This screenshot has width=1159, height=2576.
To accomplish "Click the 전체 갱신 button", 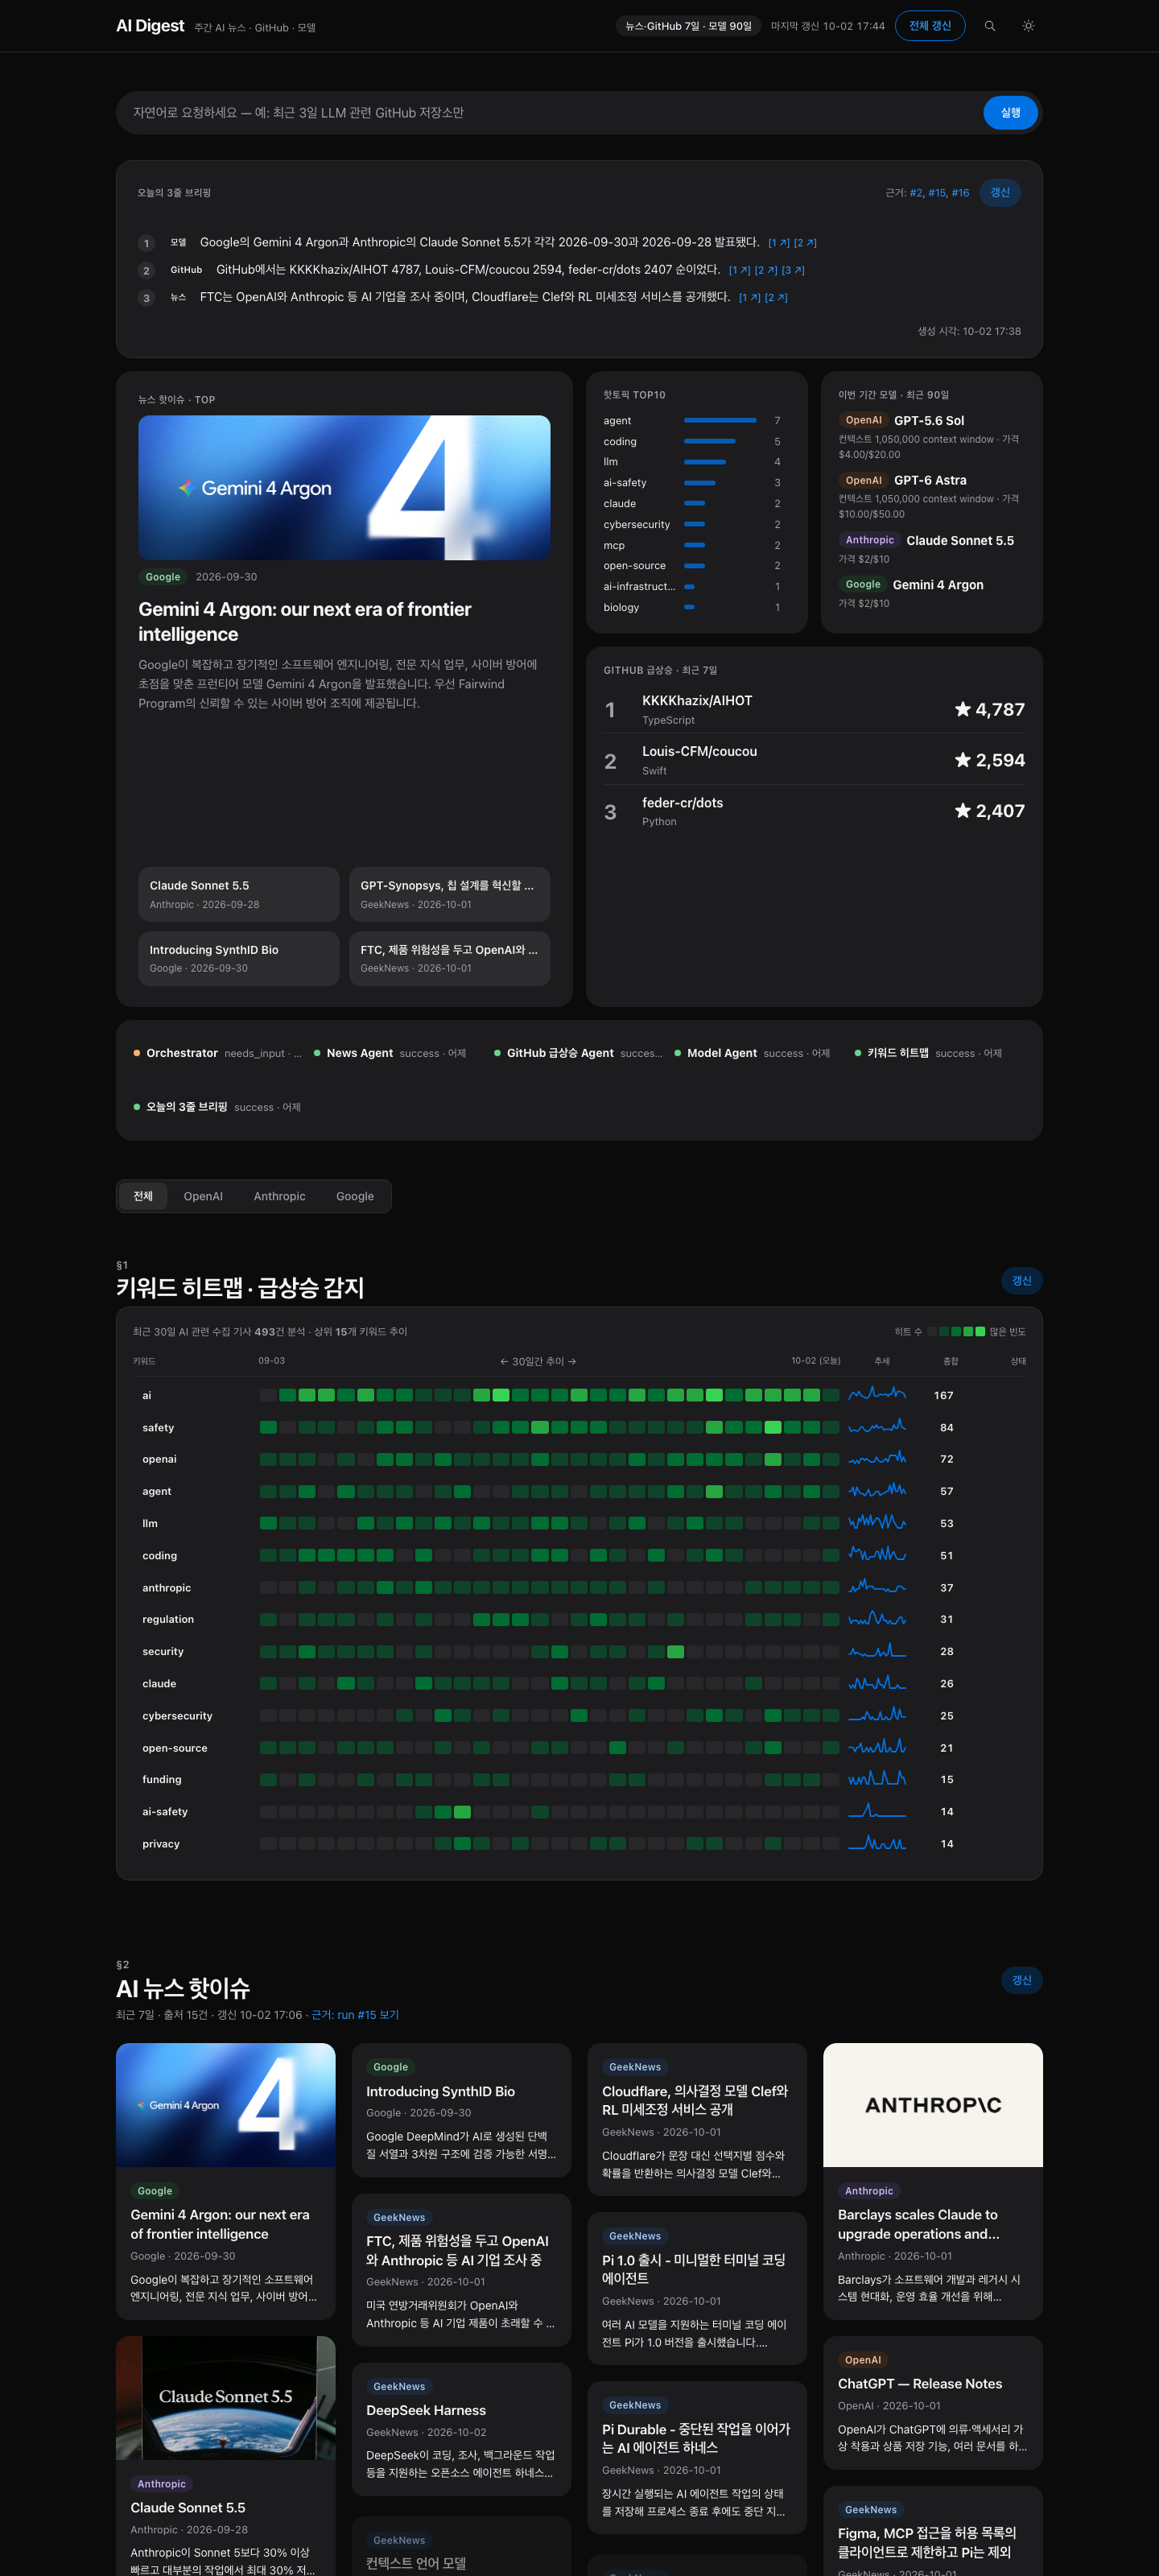I will 929,26.
